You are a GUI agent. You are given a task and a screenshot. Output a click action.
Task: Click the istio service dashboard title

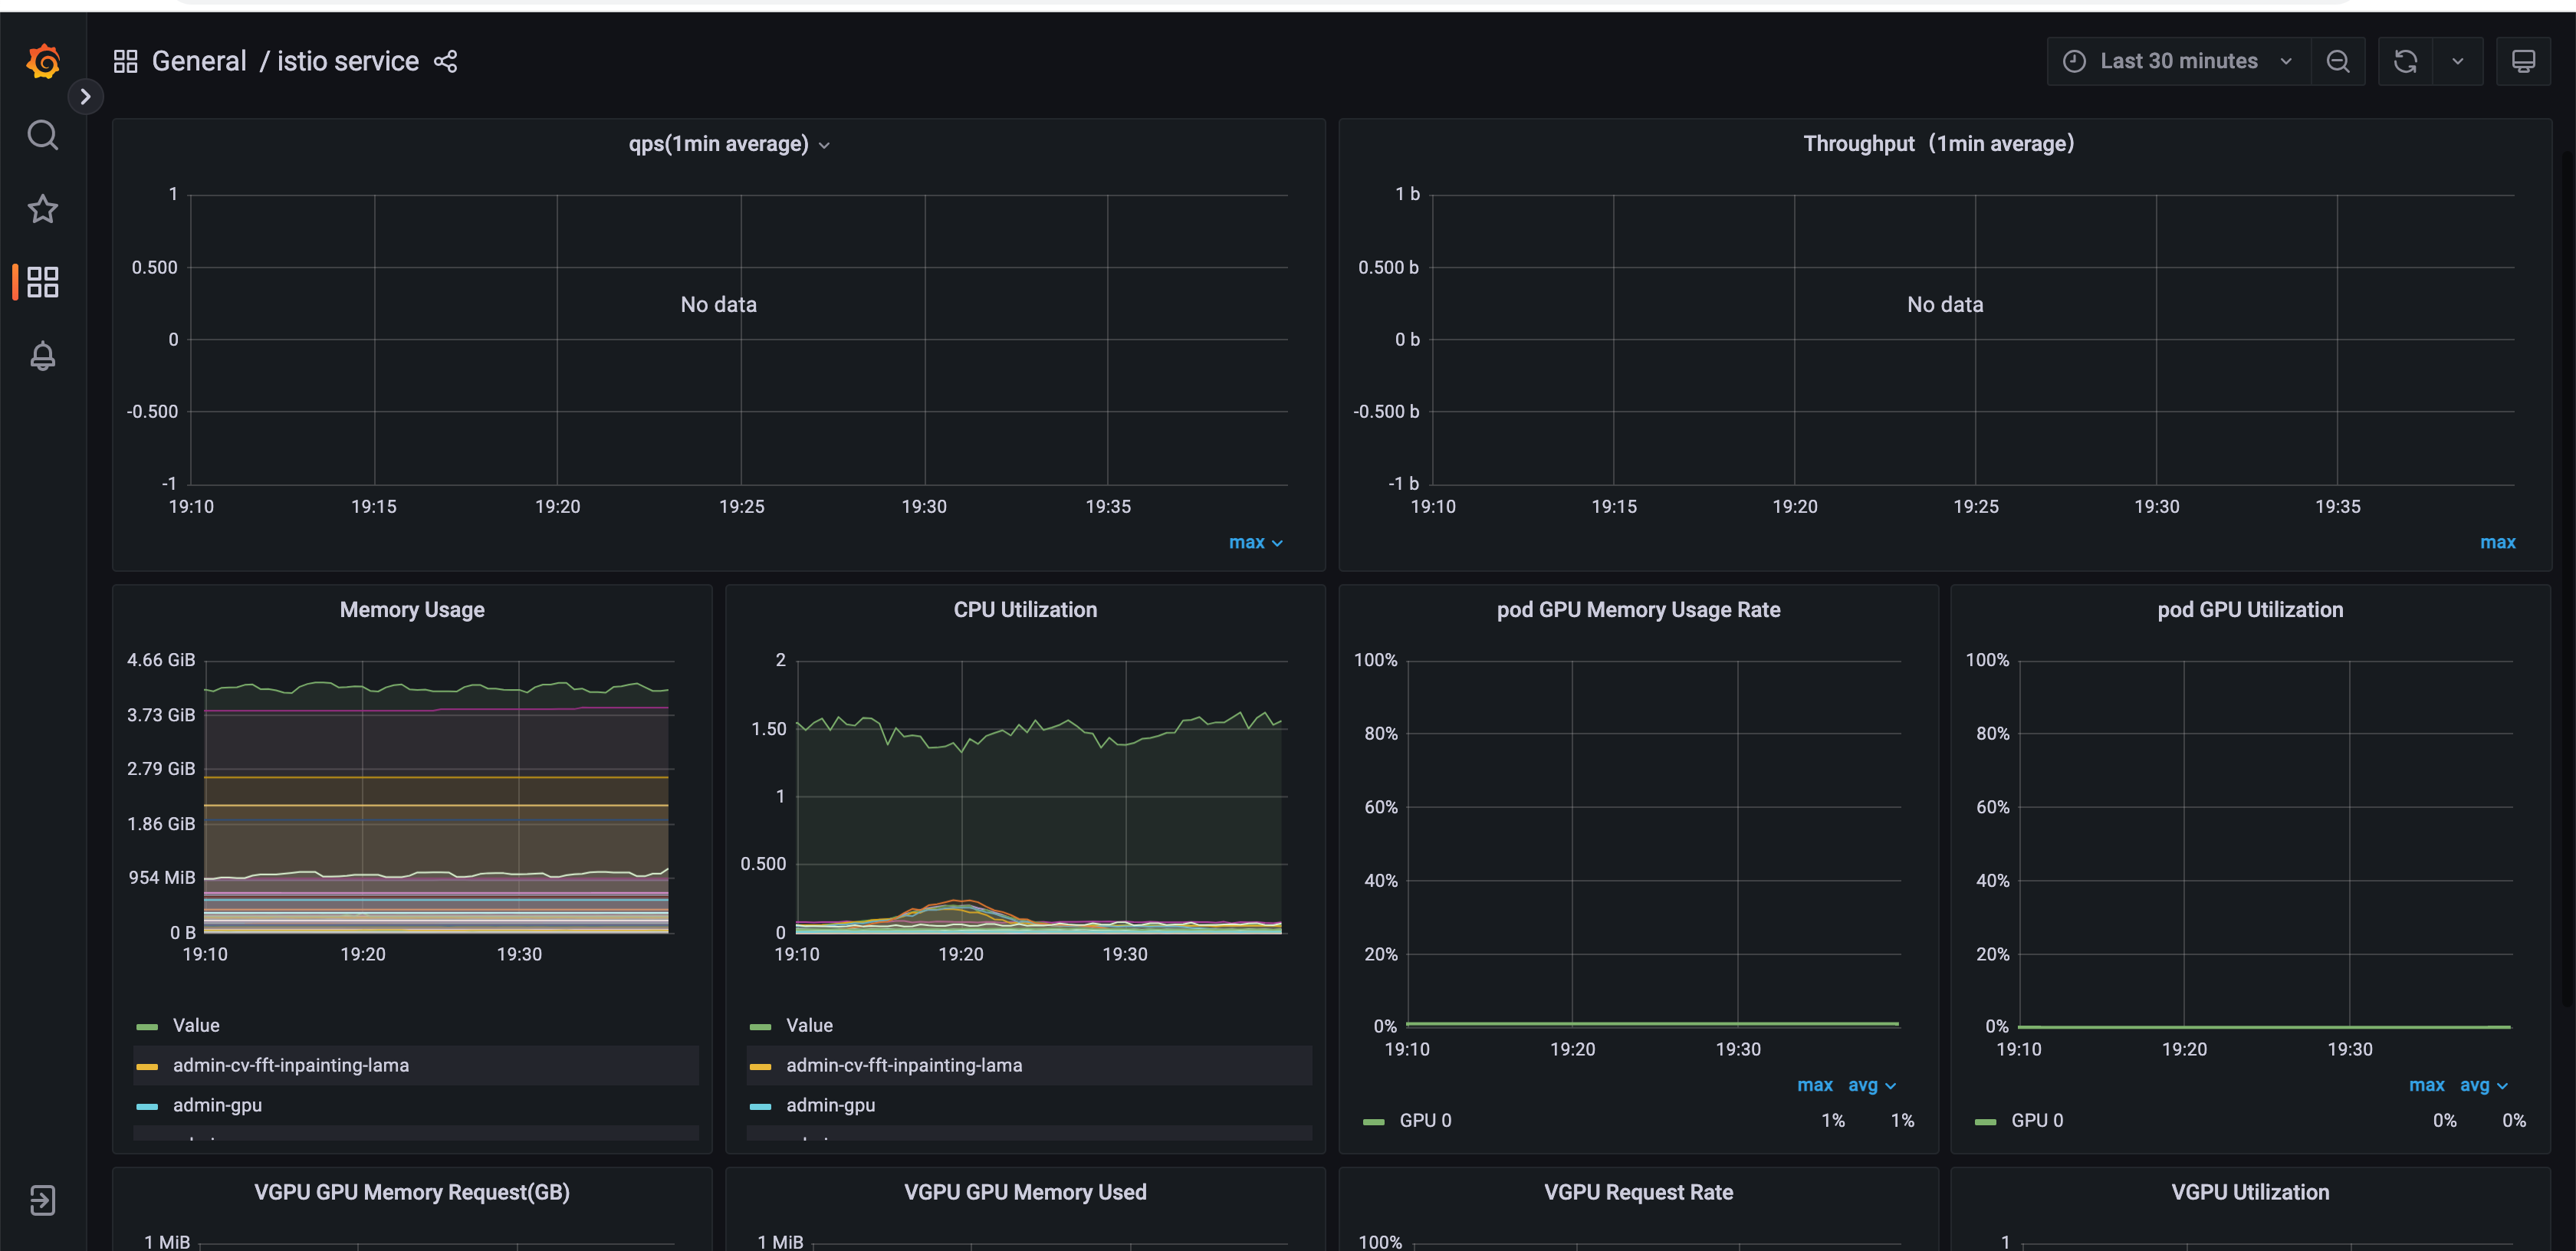[x=347, y=62]
